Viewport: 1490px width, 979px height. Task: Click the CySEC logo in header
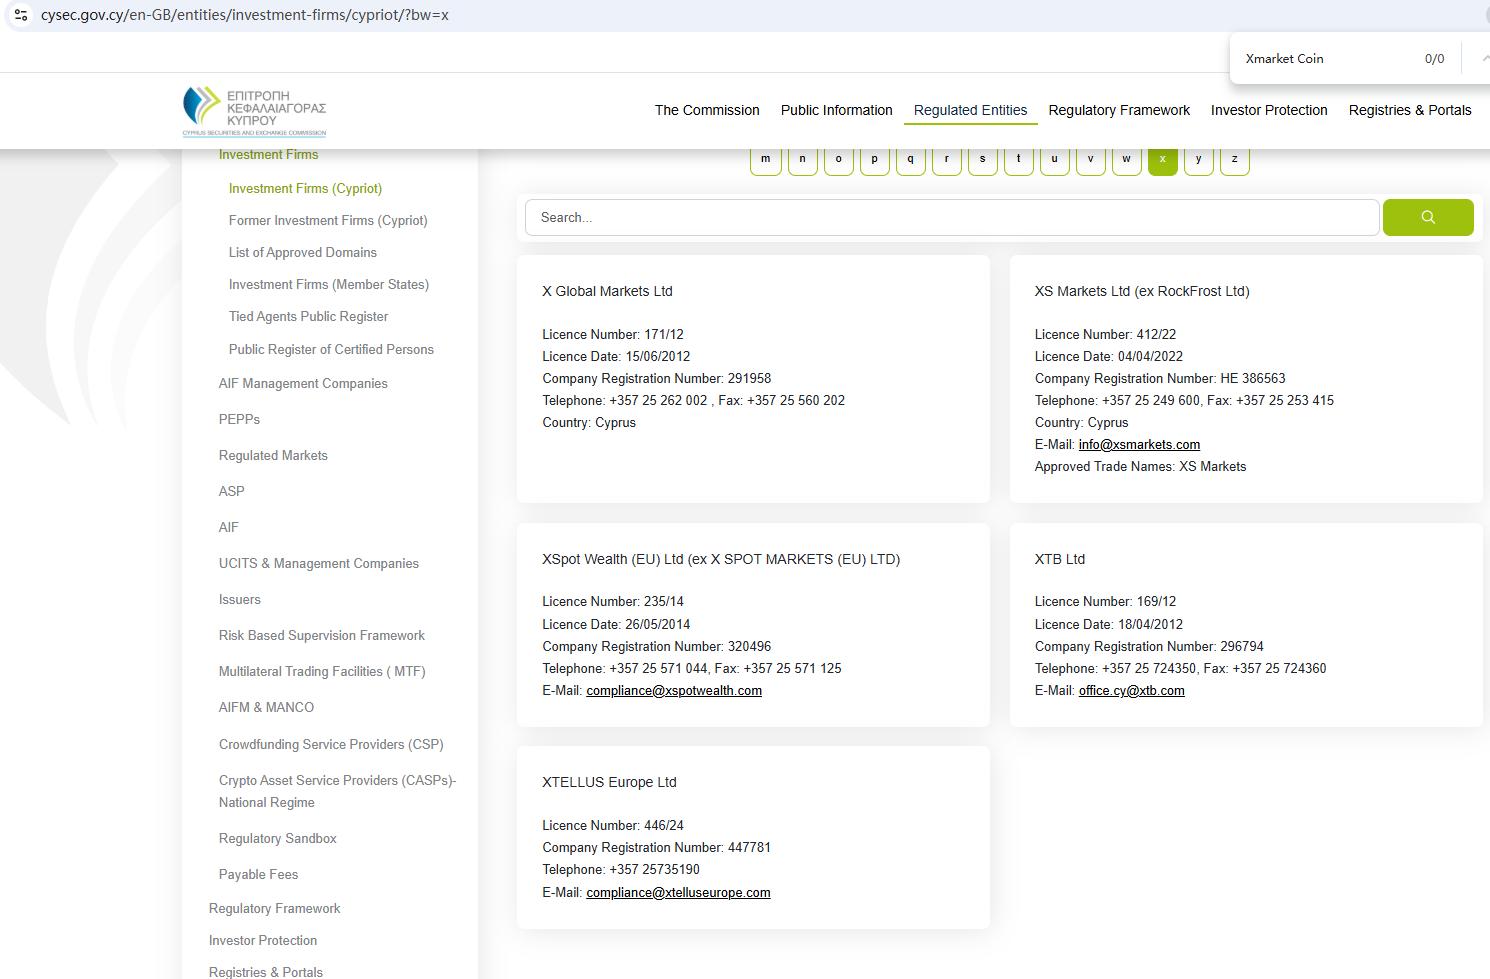pos(255,111)
